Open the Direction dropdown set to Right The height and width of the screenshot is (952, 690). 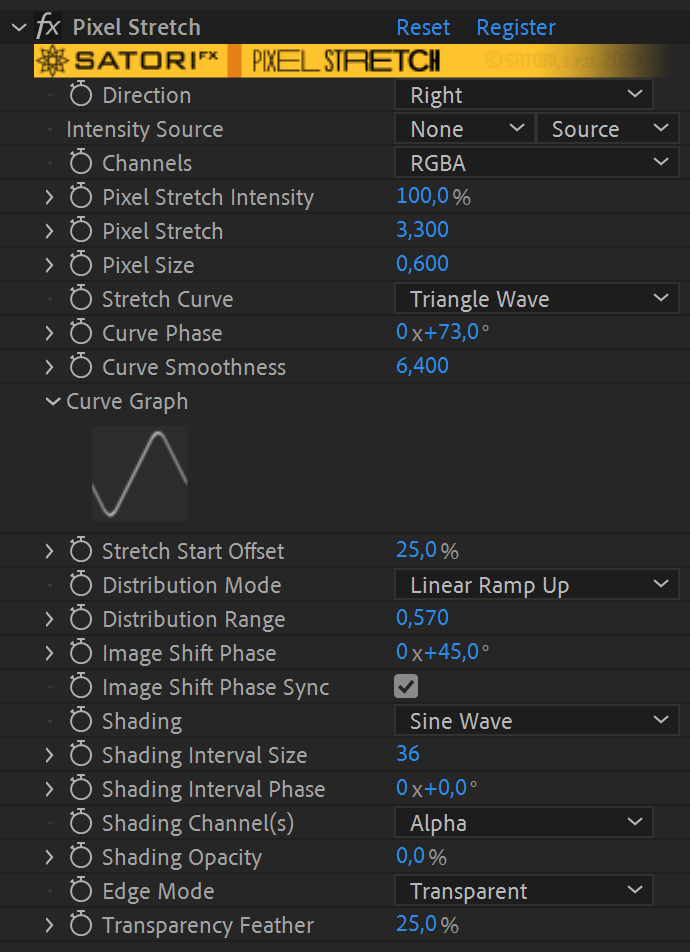pos(523,95)
